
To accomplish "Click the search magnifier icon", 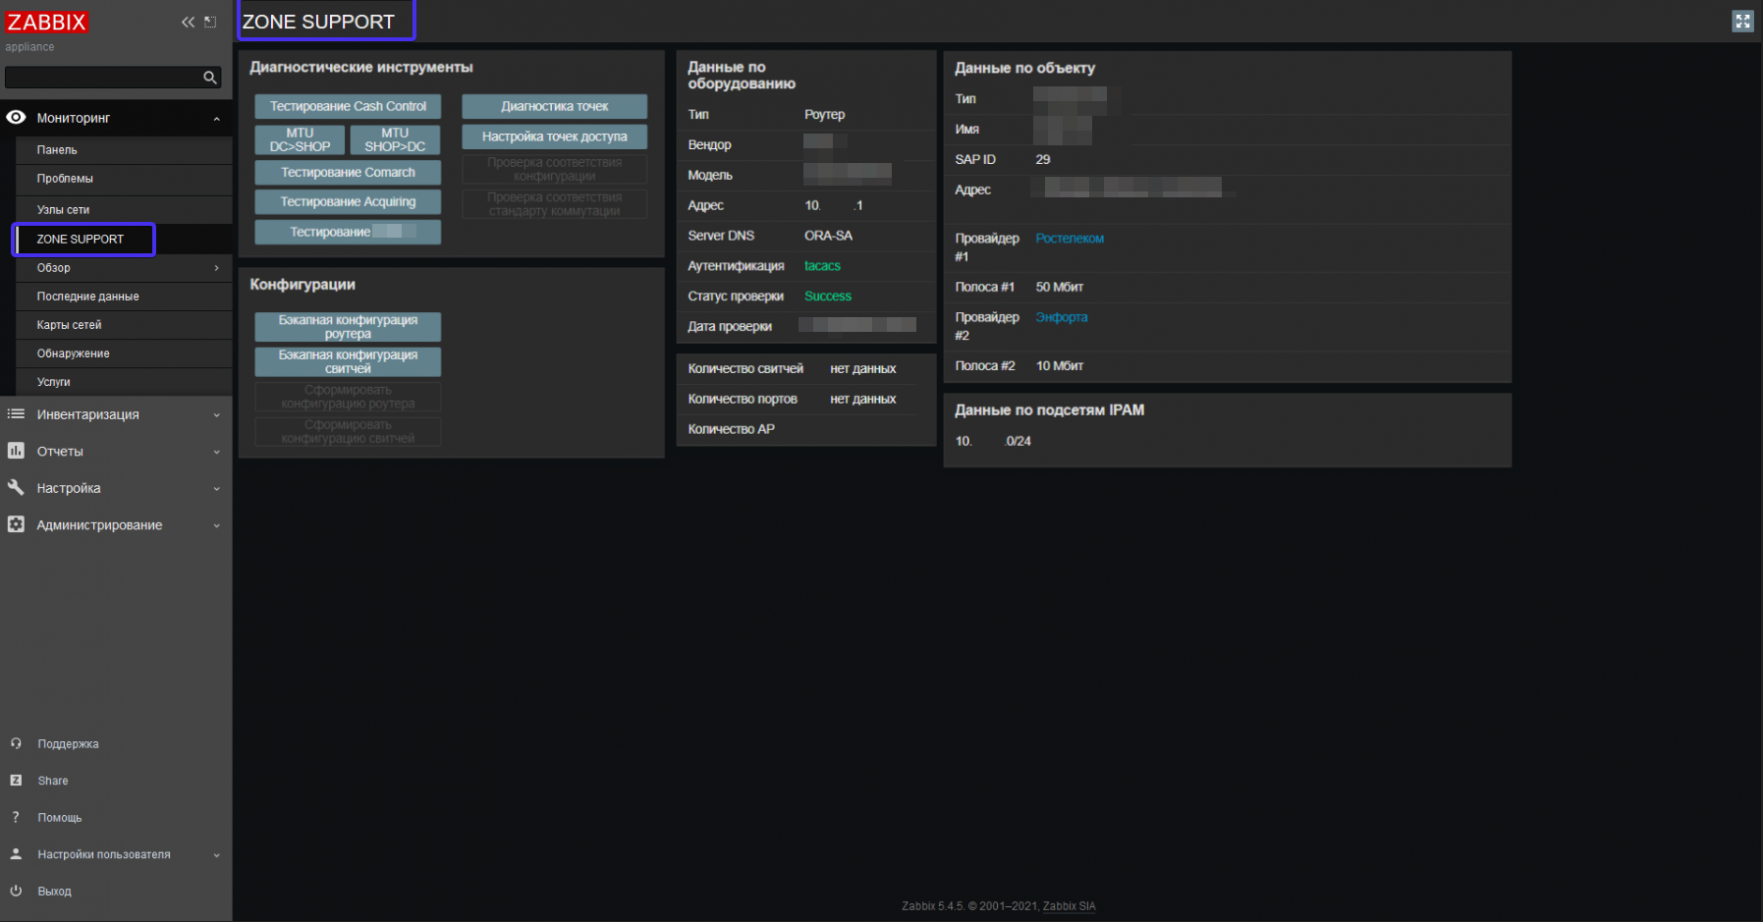I will (x=209, y=77).
